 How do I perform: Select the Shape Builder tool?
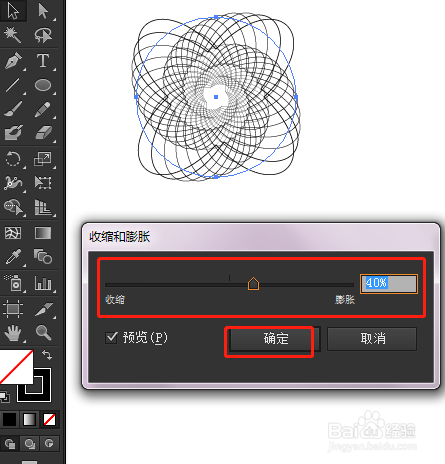coord(13,207)
